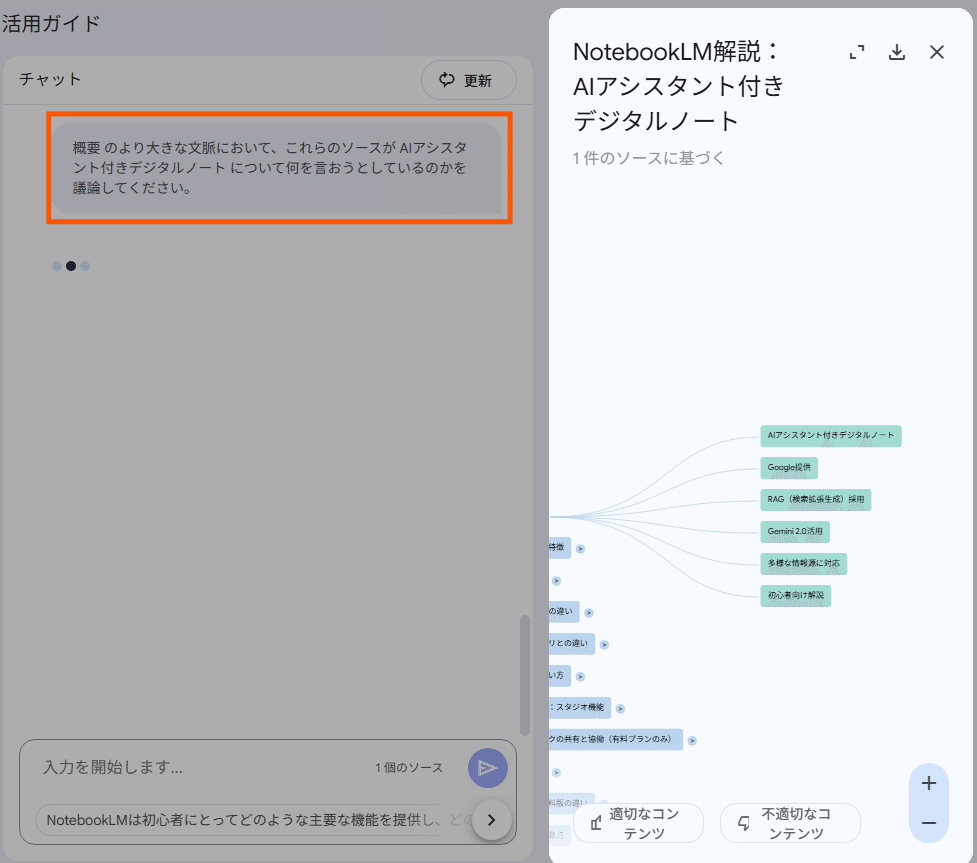Refresh the chat with the 更新 icon

click(x=468, y=80)
